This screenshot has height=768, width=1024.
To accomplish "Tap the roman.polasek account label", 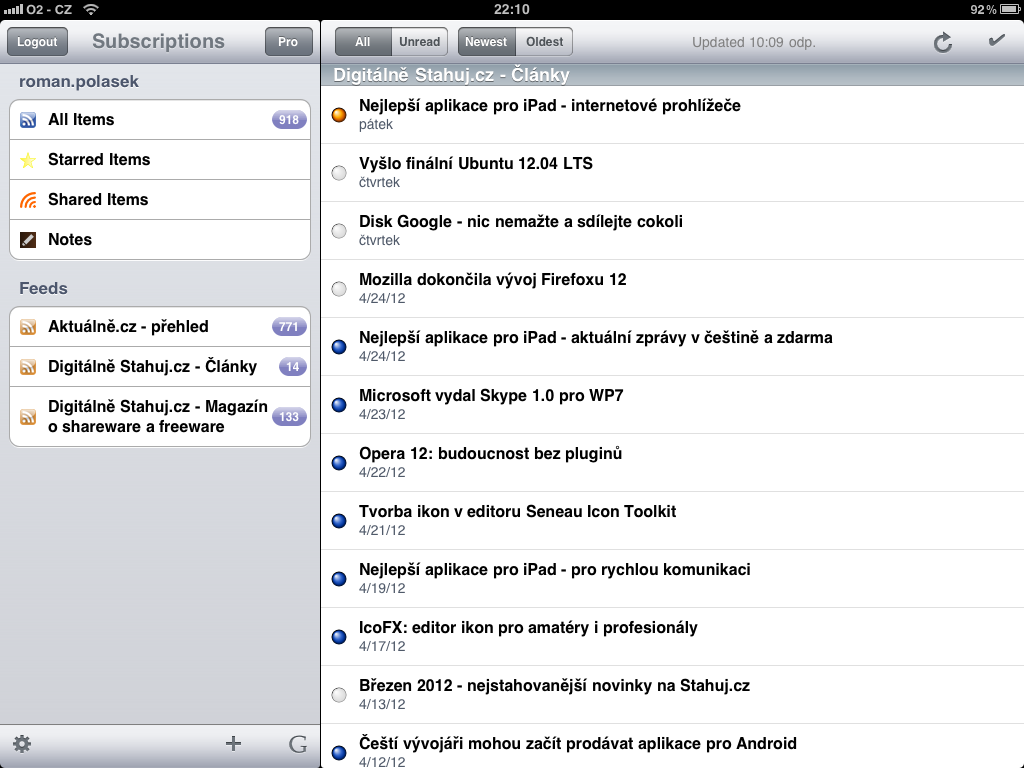I will [x=79, y=82].
